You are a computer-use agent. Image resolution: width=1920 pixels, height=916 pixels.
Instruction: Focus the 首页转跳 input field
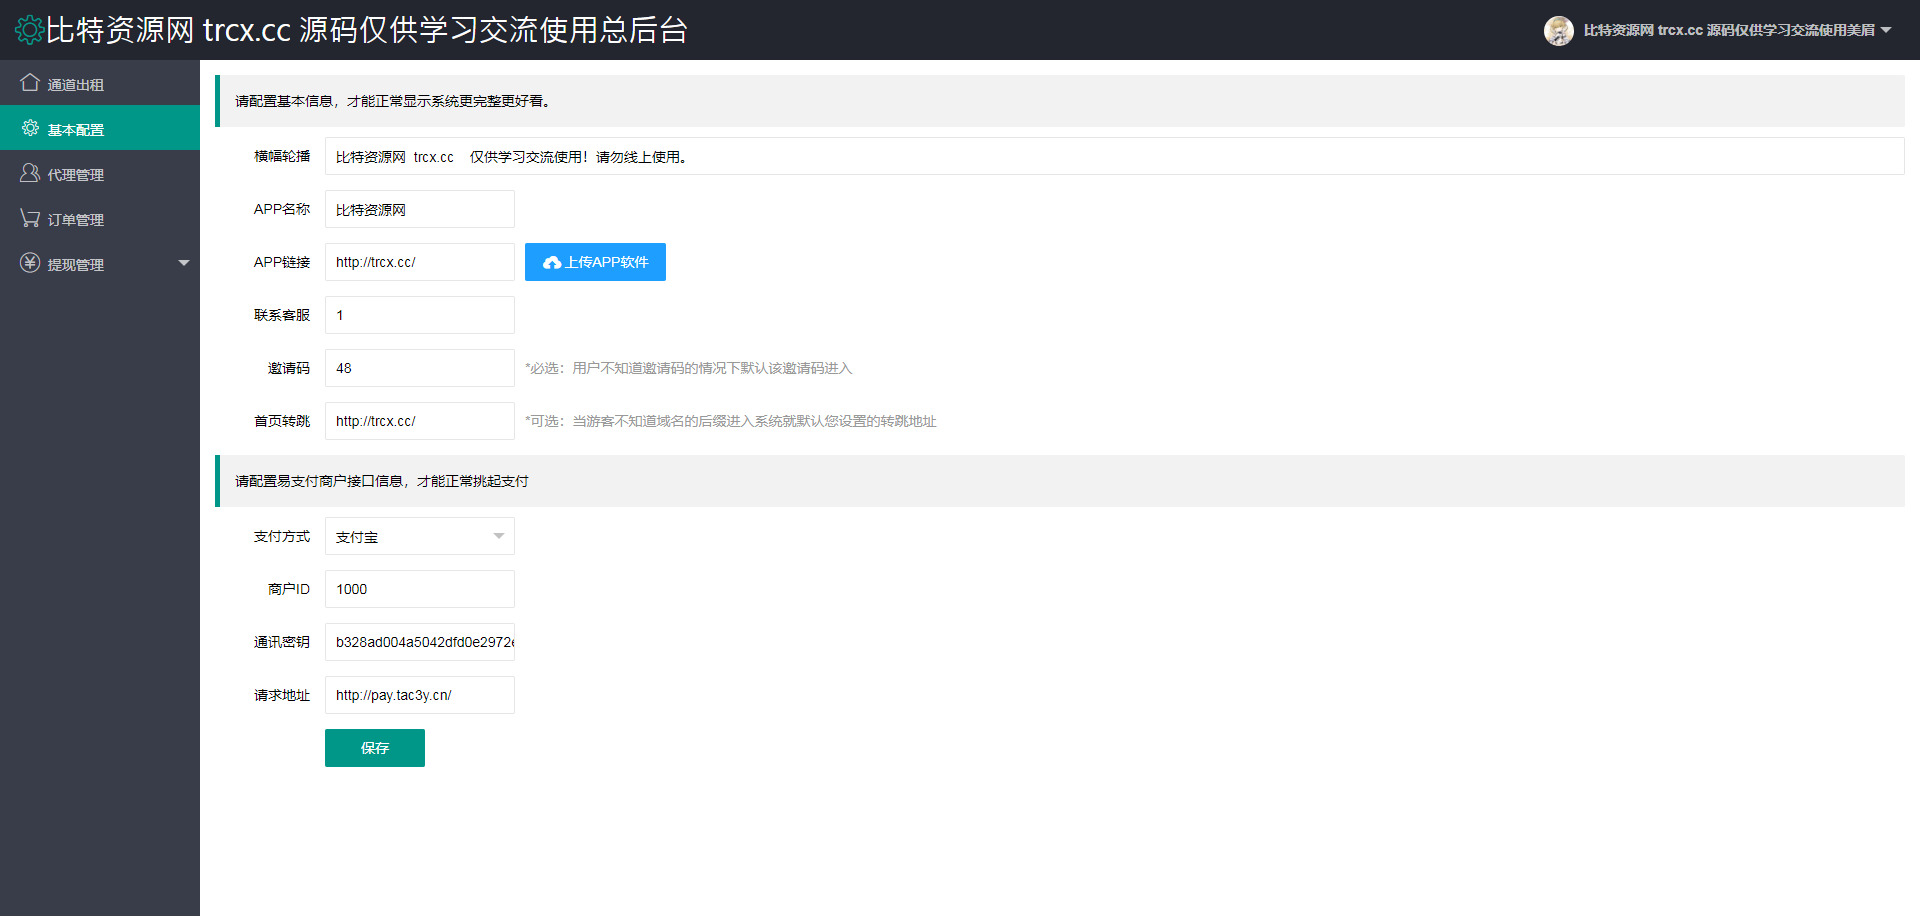pyautogui.click(x=420, y=421)
